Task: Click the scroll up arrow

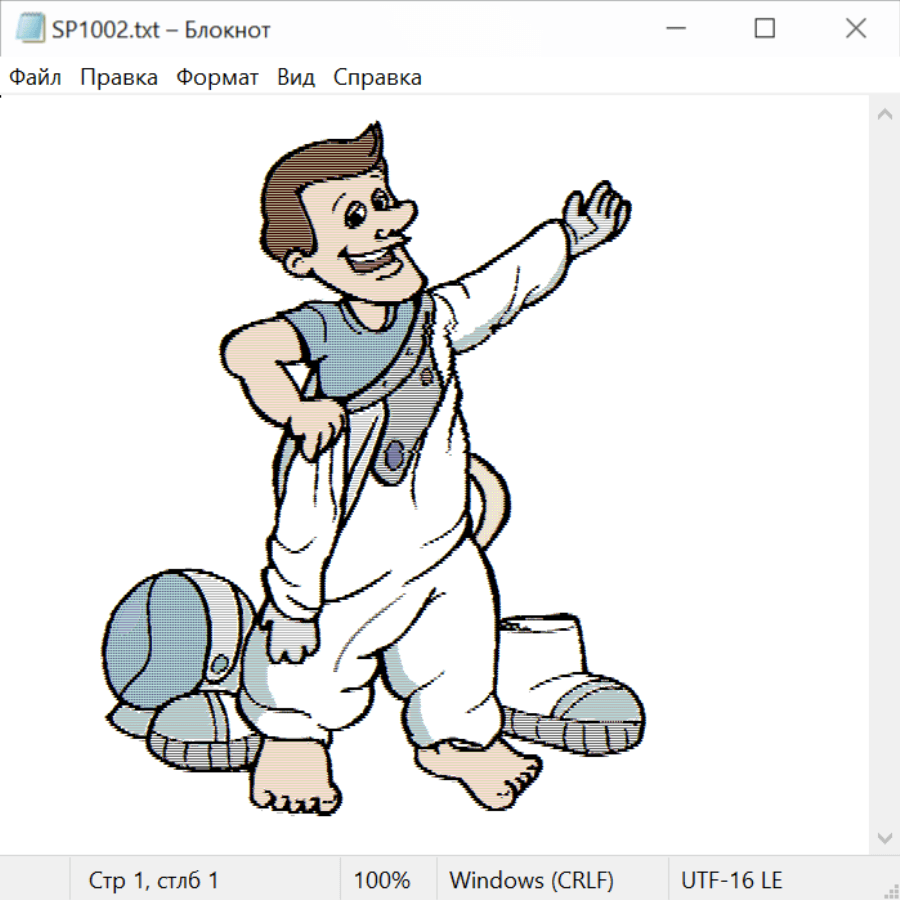Action: [x=884, y=114]
